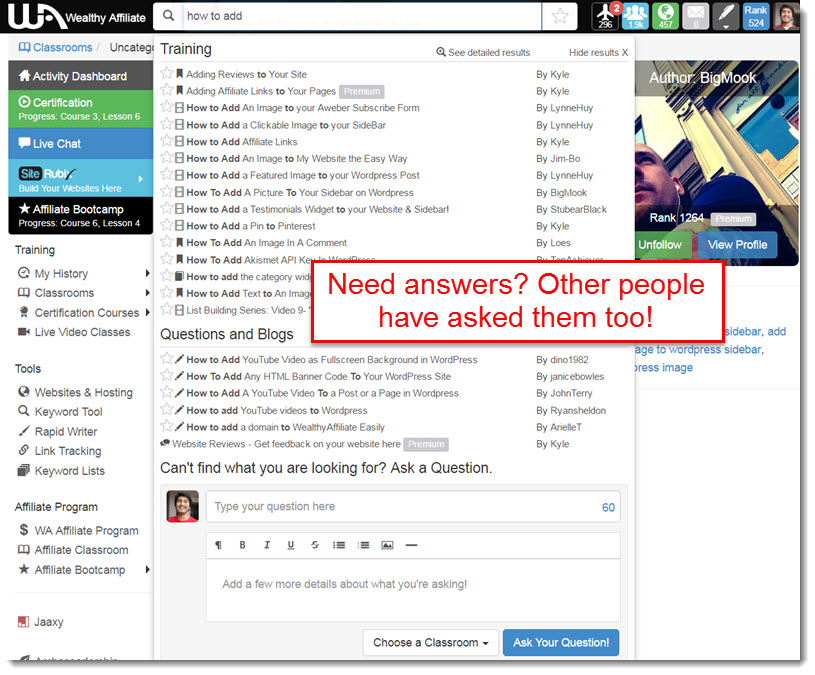Image resolution: width=815 pixels, height=675 pixels.
Task: Star 'How To Add A Picture To Your Sidebar'
Action: coord(166,191)
